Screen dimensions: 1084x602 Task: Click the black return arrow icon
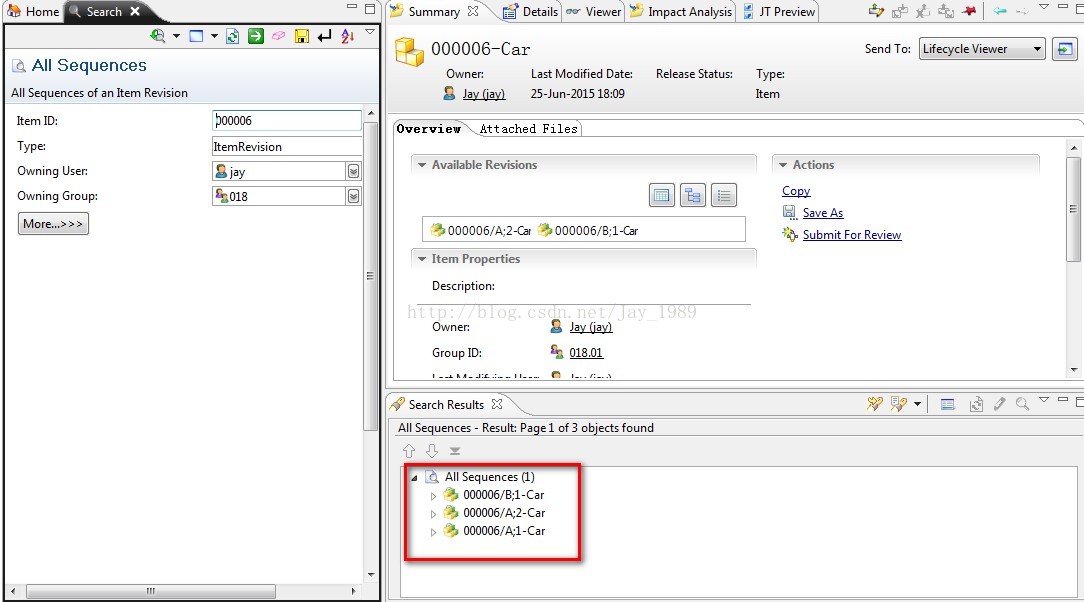coord(324,36)
